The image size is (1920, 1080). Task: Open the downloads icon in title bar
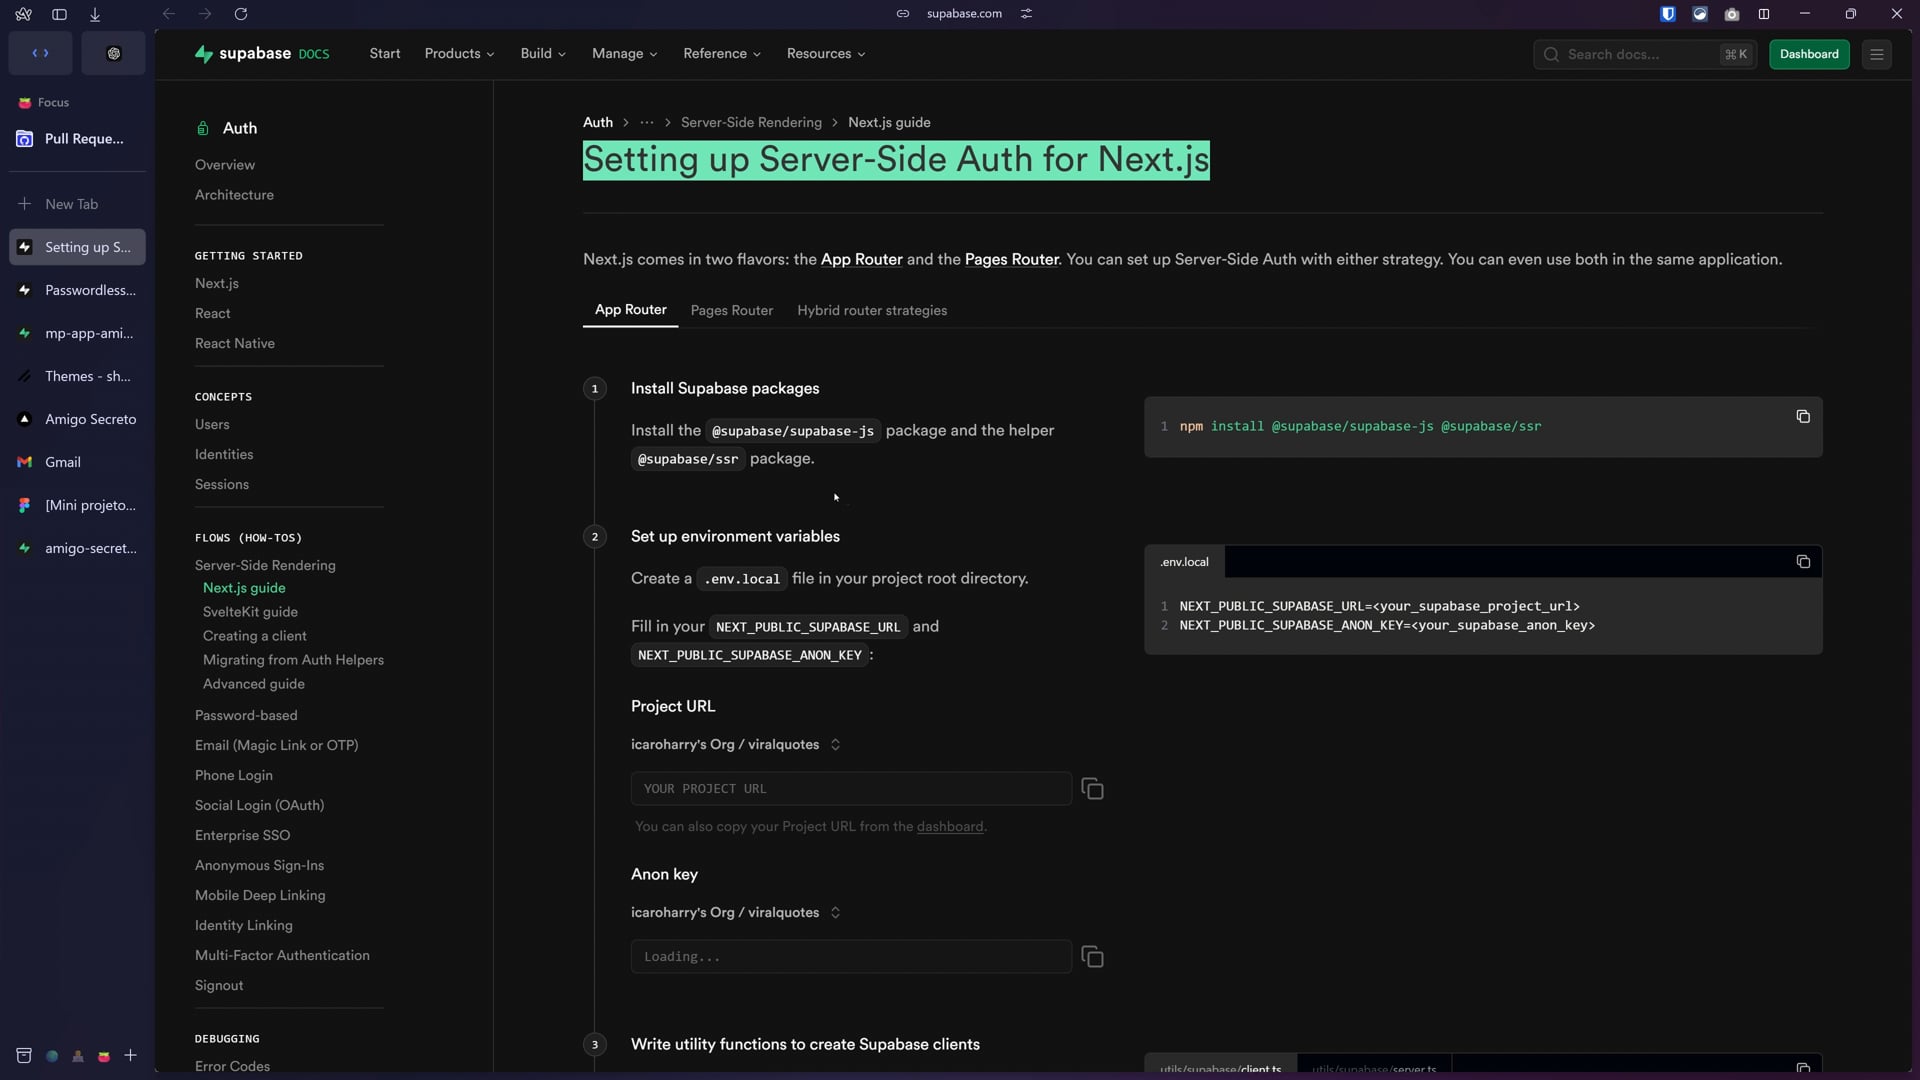[95, 14]
